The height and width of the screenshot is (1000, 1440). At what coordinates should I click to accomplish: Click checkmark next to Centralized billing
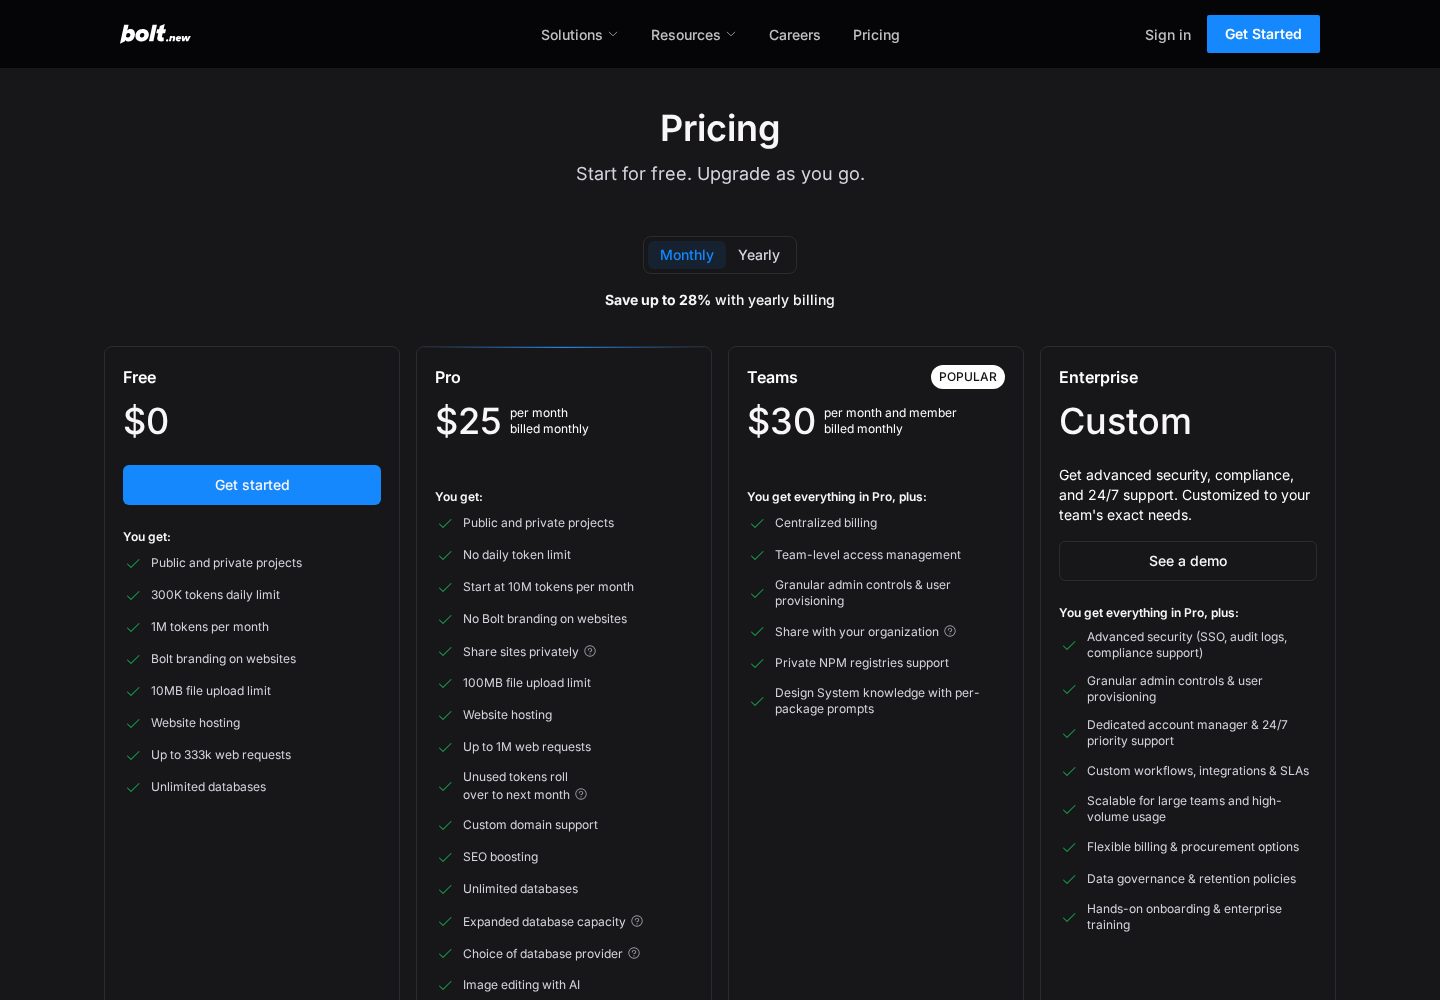757,523
